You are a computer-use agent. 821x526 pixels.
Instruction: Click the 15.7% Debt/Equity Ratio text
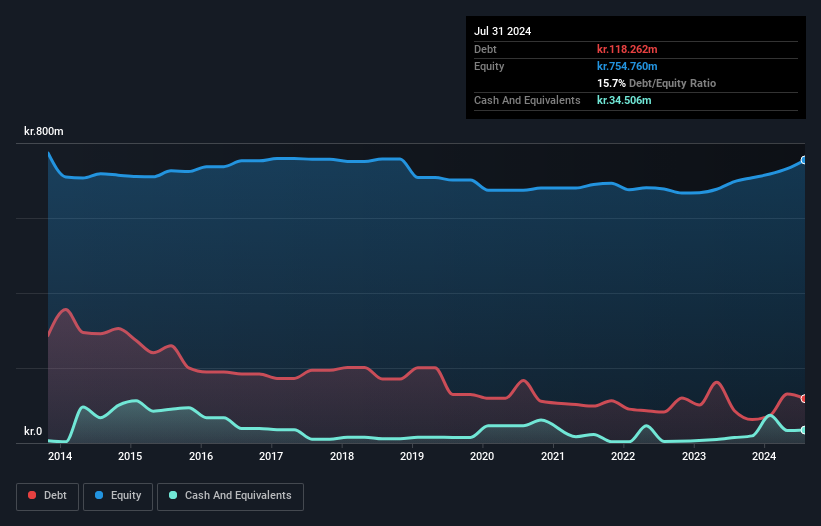point(657,83)
